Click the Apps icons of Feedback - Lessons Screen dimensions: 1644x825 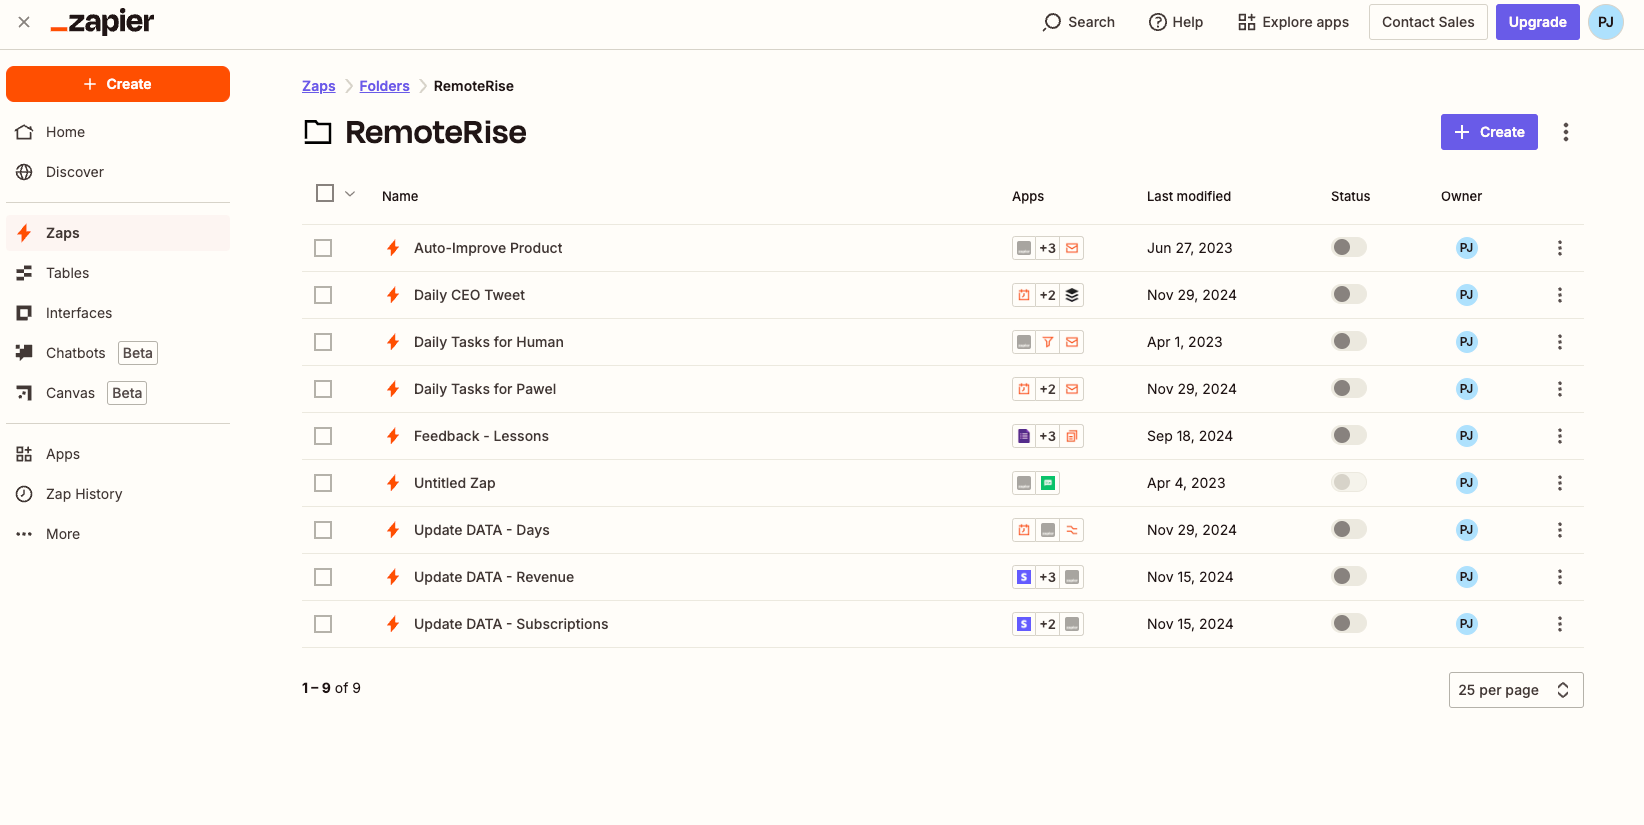click(1048, 436)
